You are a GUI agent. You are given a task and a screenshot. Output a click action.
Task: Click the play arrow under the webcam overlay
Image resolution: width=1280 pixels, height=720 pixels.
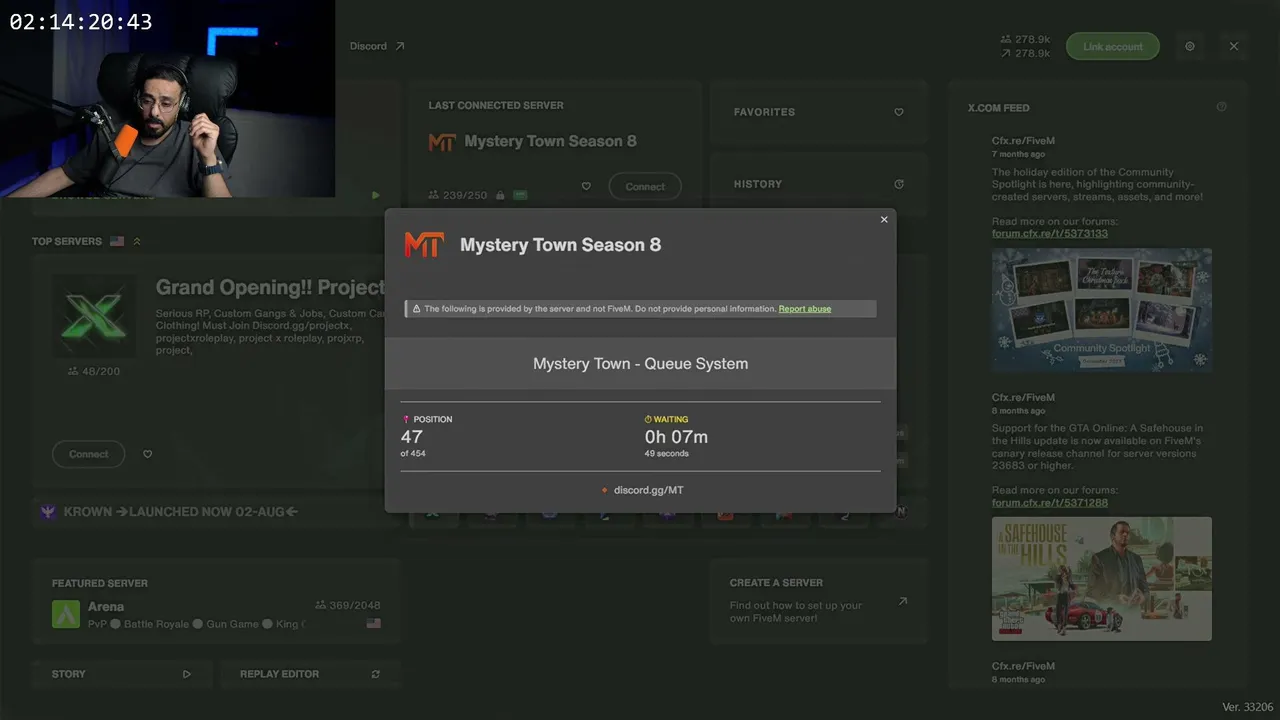(x=376, y=195)
